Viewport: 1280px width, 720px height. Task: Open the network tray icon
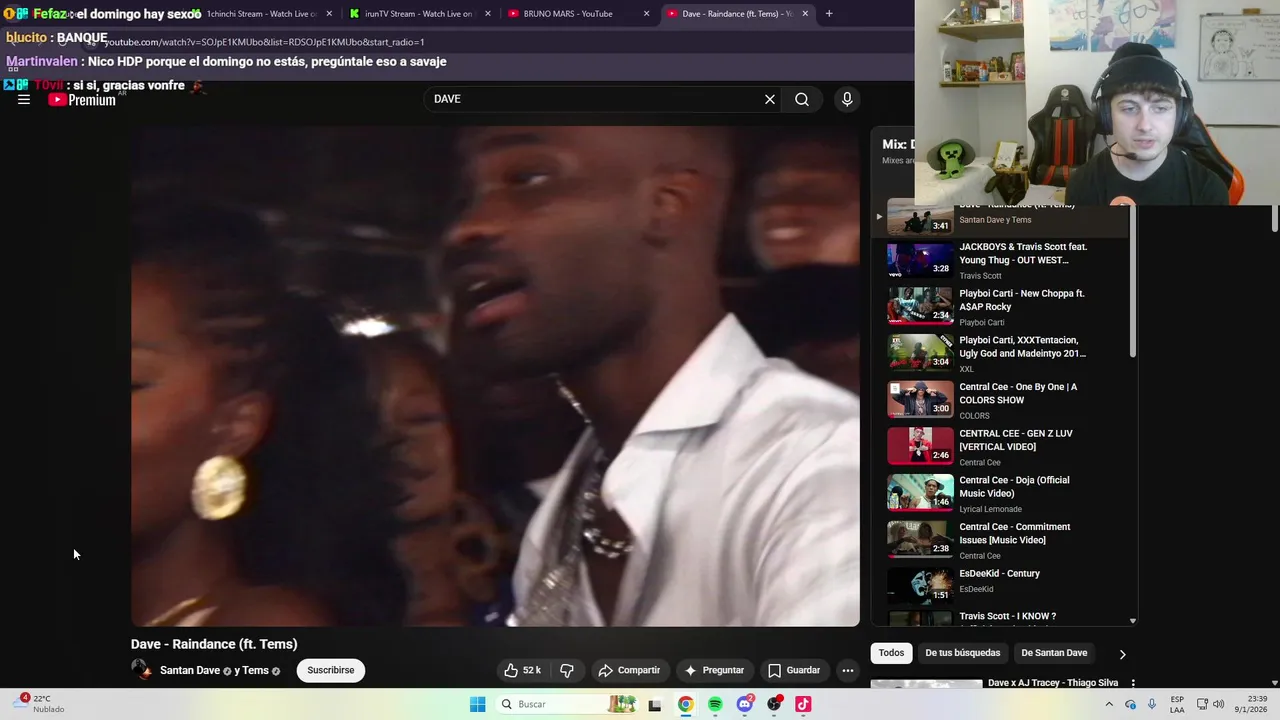[1202, 704]
